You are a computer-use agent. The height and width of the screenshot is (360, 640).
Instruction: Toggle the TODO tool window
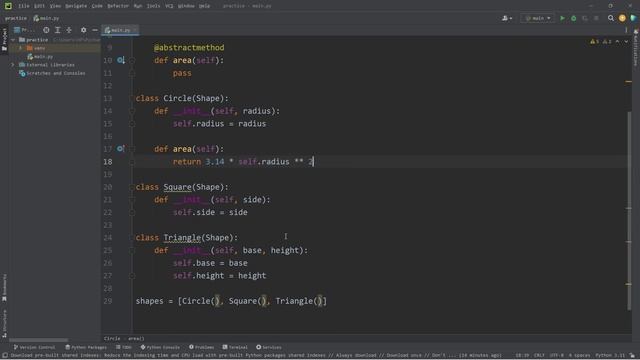[124, 347]
